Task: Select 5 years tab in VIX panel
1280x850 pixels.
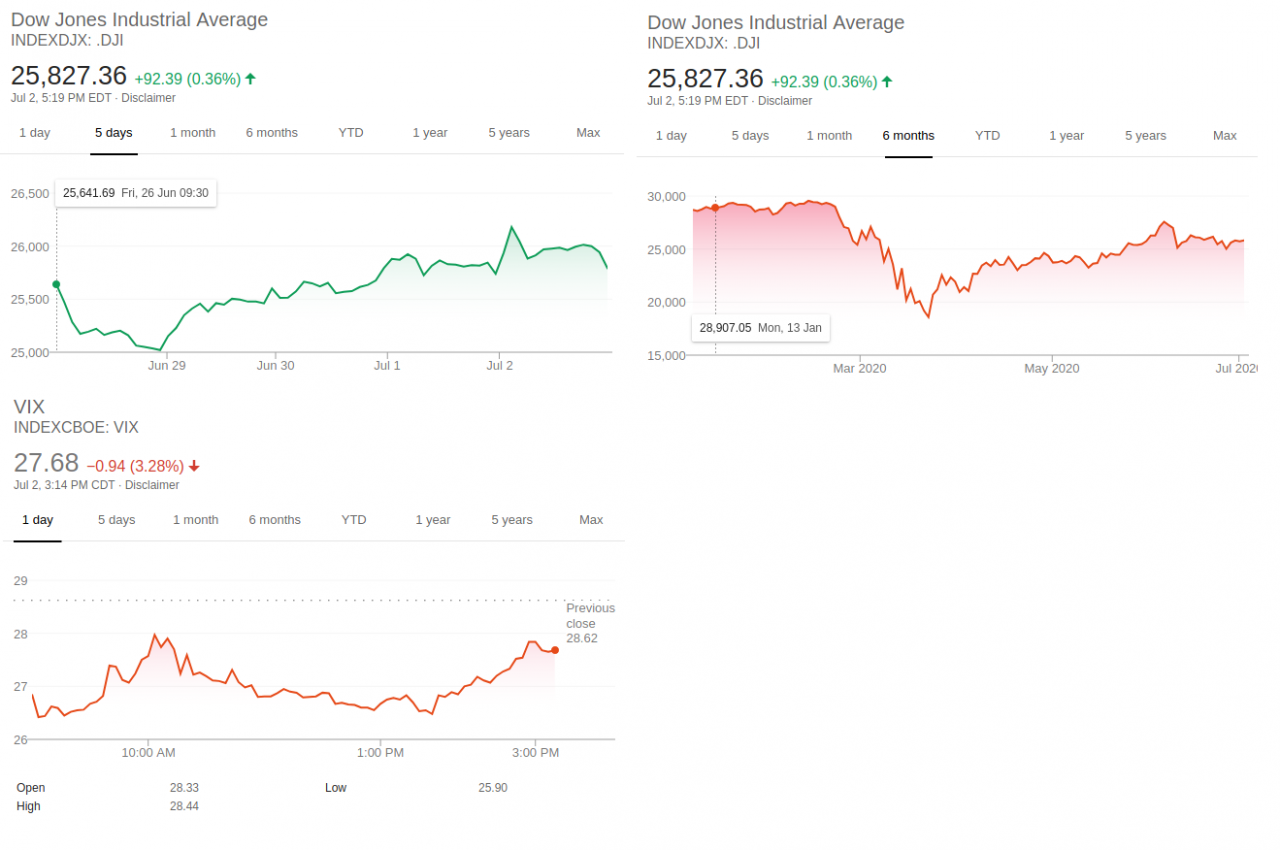Action: [512, 520]
